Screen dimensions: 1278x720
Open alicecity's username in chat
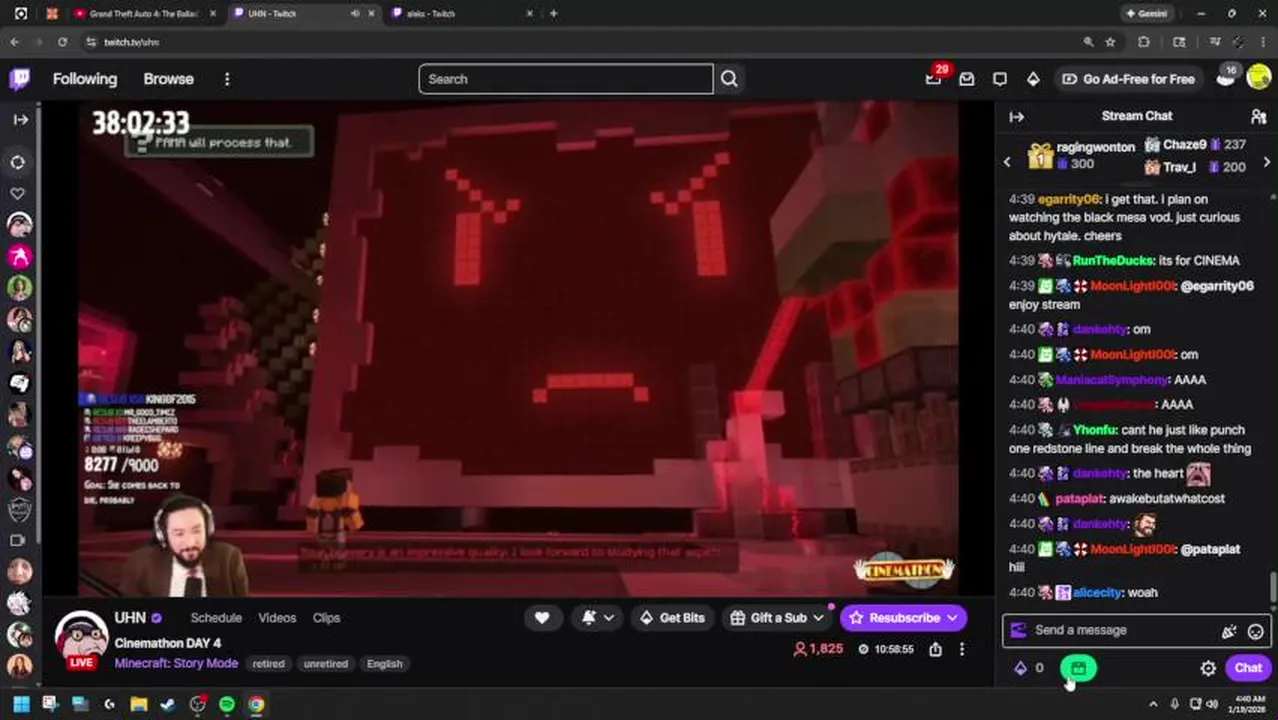[1097, 593]
